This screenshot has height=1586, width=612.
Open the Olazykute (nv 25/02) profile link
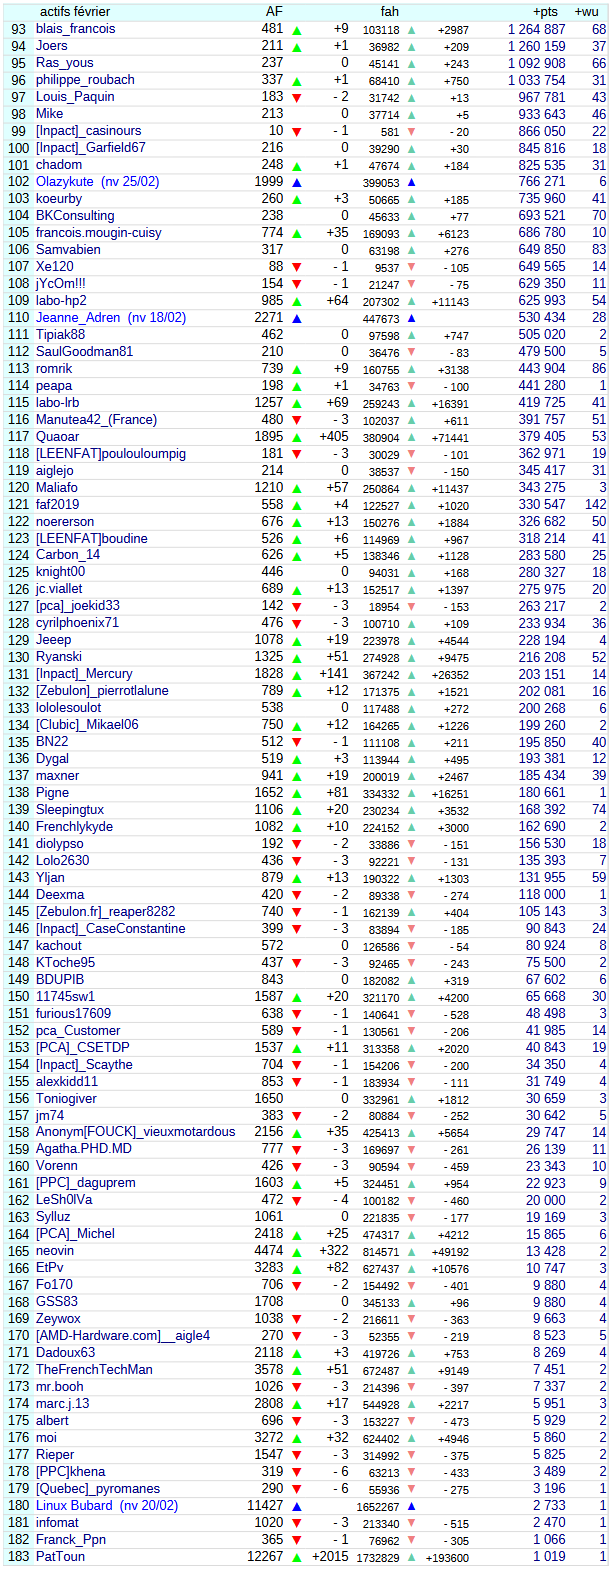[x=97, y=182]
